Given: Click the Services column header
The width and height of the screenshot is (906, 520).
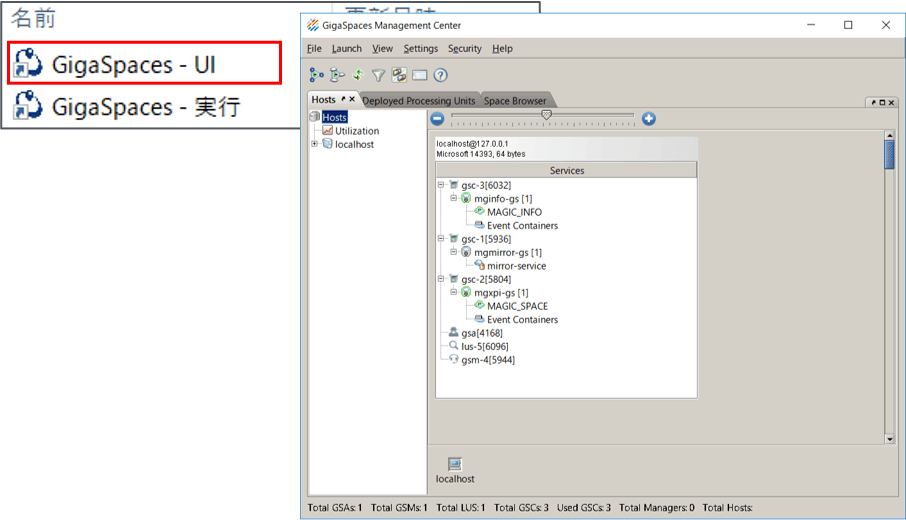Looking at the screenshot, I should (566, 171).
